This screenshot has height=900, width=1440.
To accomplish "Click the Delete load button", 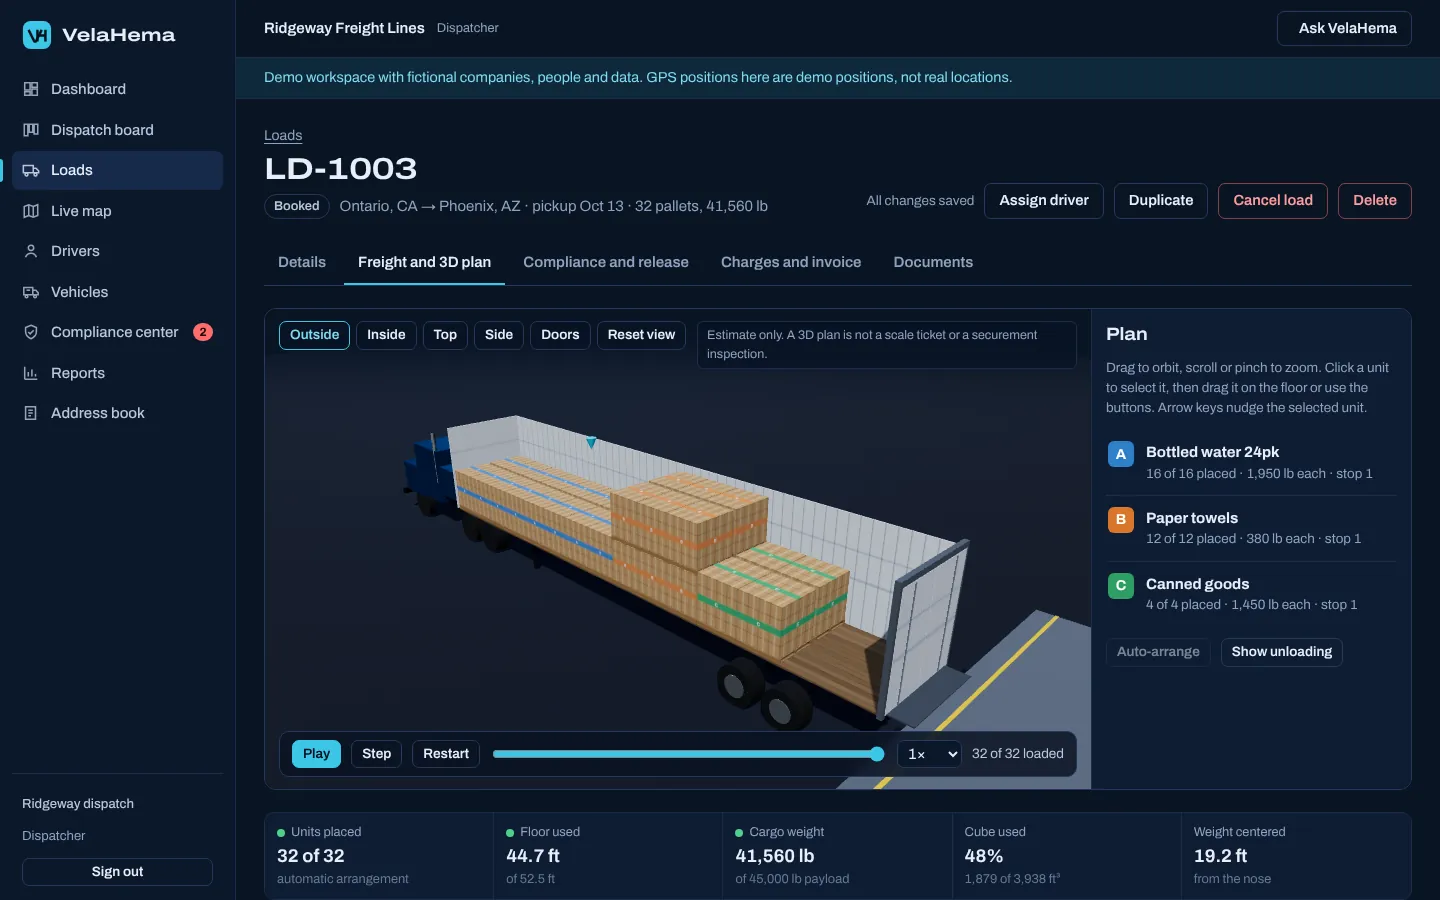I will pyautogui.click(x=1375, y=200).
